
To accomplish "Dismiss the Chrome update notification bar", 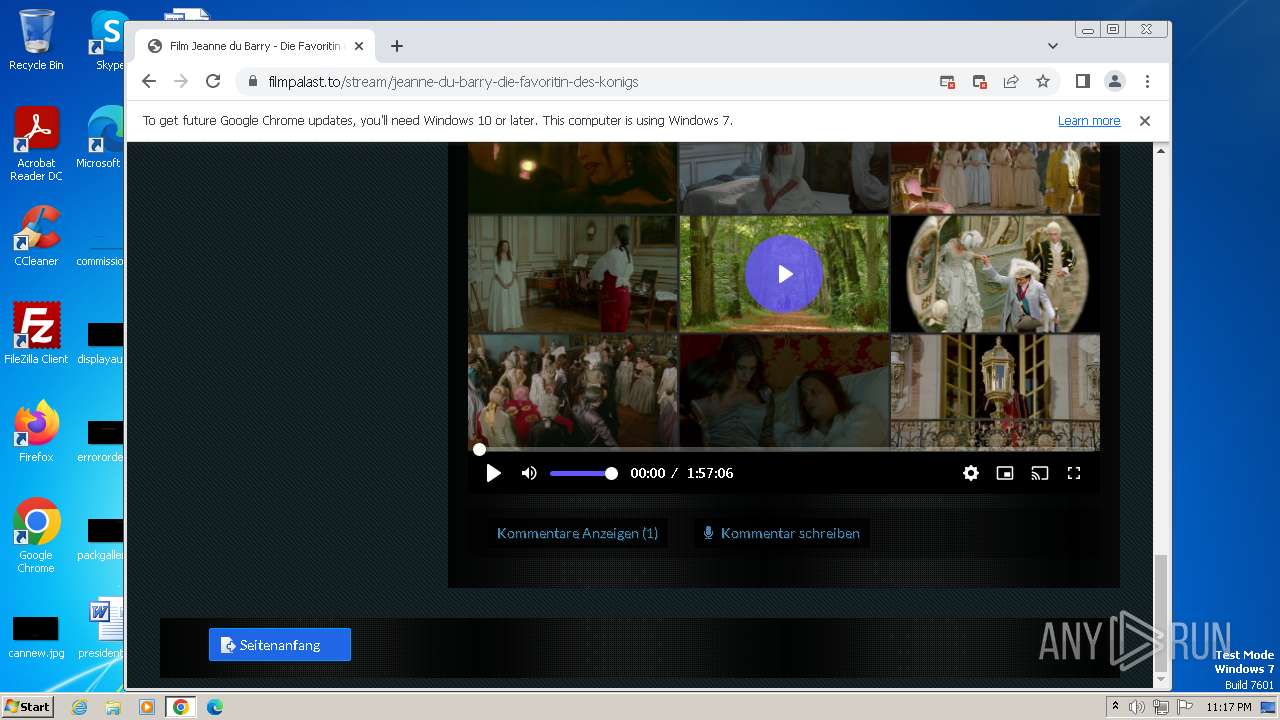I will (1145, 120).
